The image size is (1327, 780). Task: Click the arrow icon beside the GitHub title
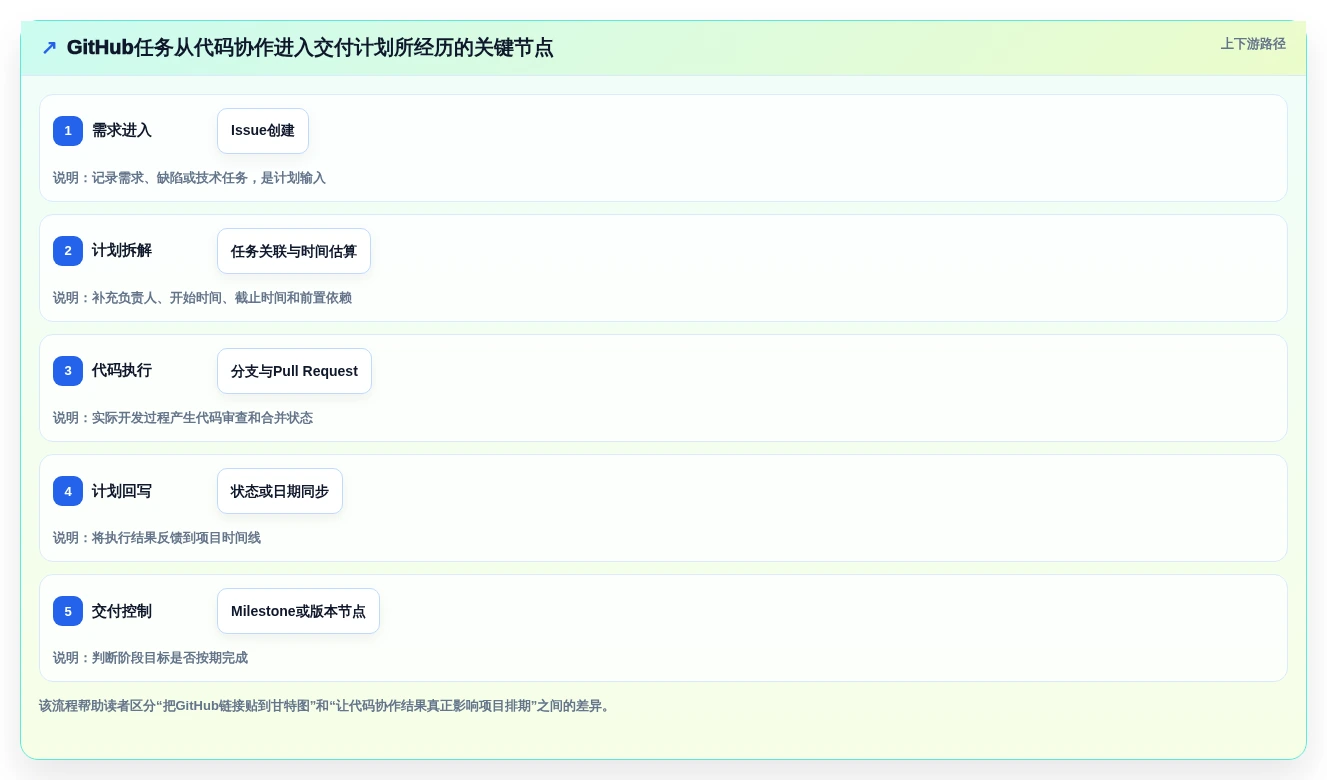pyautogui.click(x=49, y=48)
